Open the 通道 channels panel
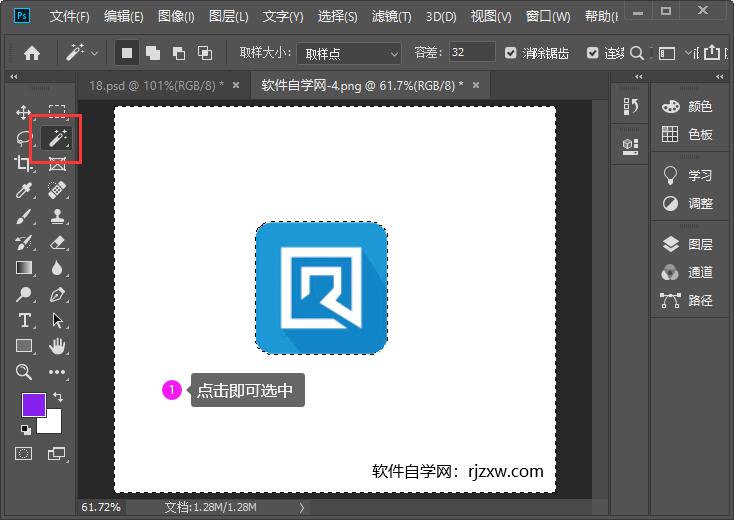734x520 pixels. click(x=687, y=272)
